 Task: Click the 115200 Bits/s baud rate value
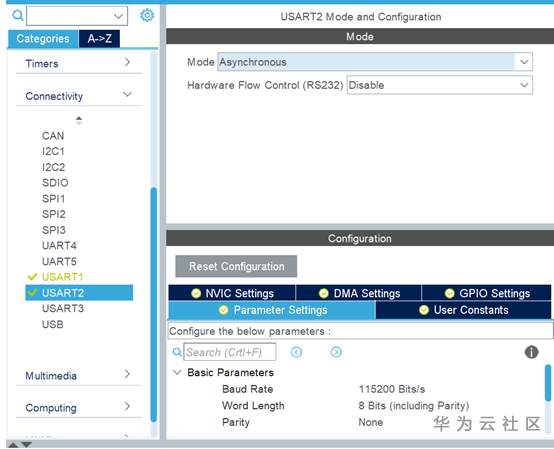pyautogui.click(x=392, y=389)
